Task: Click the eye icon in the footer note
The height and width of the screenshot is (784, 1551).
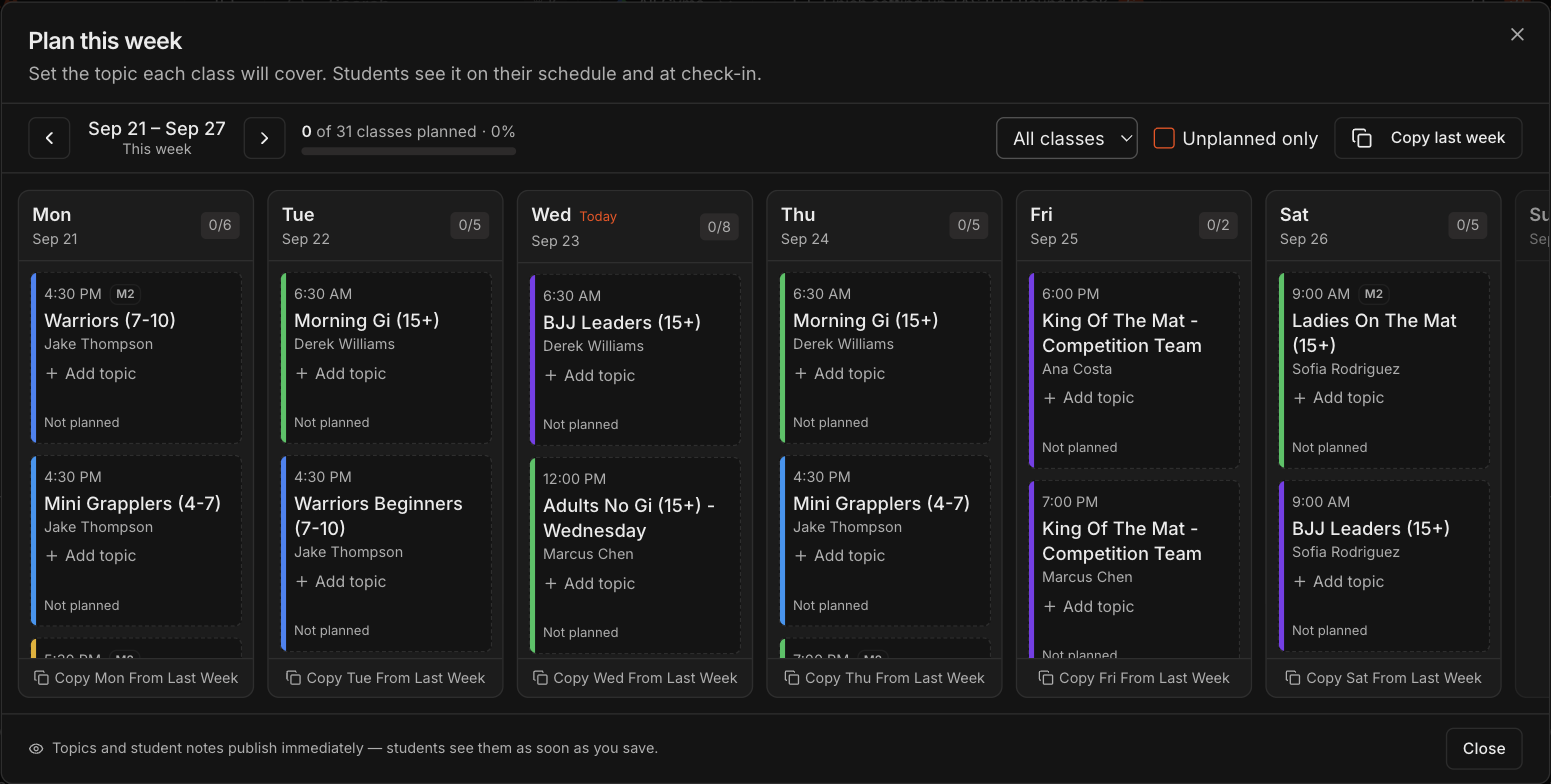Action: pyautogui.click(x=36, y=748)
